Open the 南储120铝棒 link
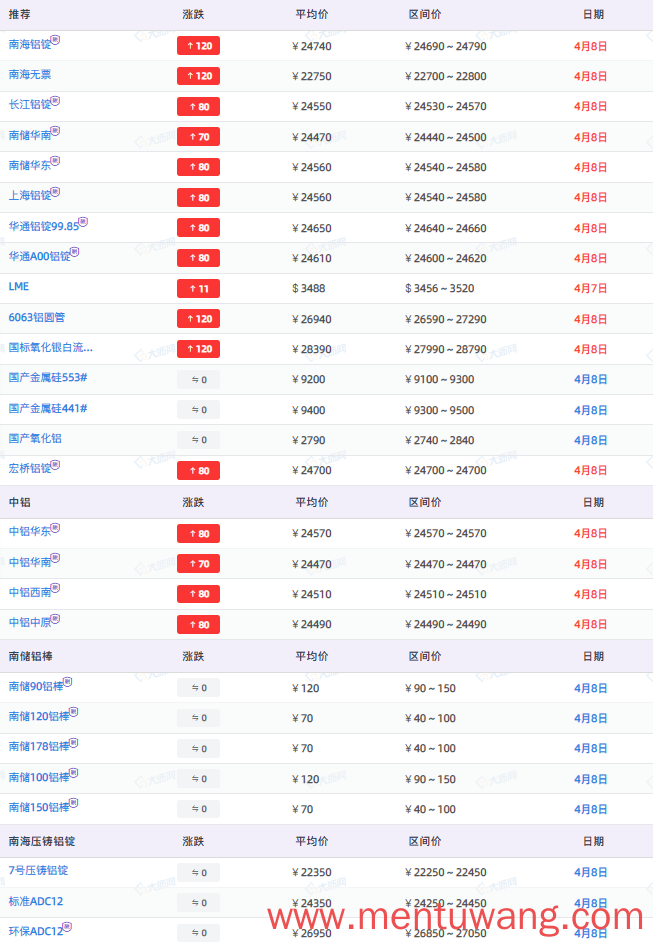This screenshot has height=947, width=653. point(39,717)
